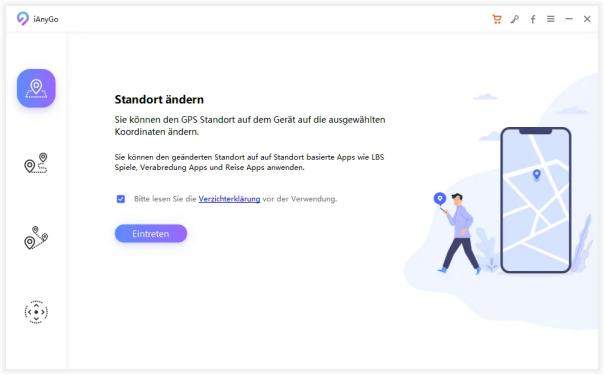Select the Change Location mode icon
The height and width of the screenshot is (375, 605).
[36, 88]
